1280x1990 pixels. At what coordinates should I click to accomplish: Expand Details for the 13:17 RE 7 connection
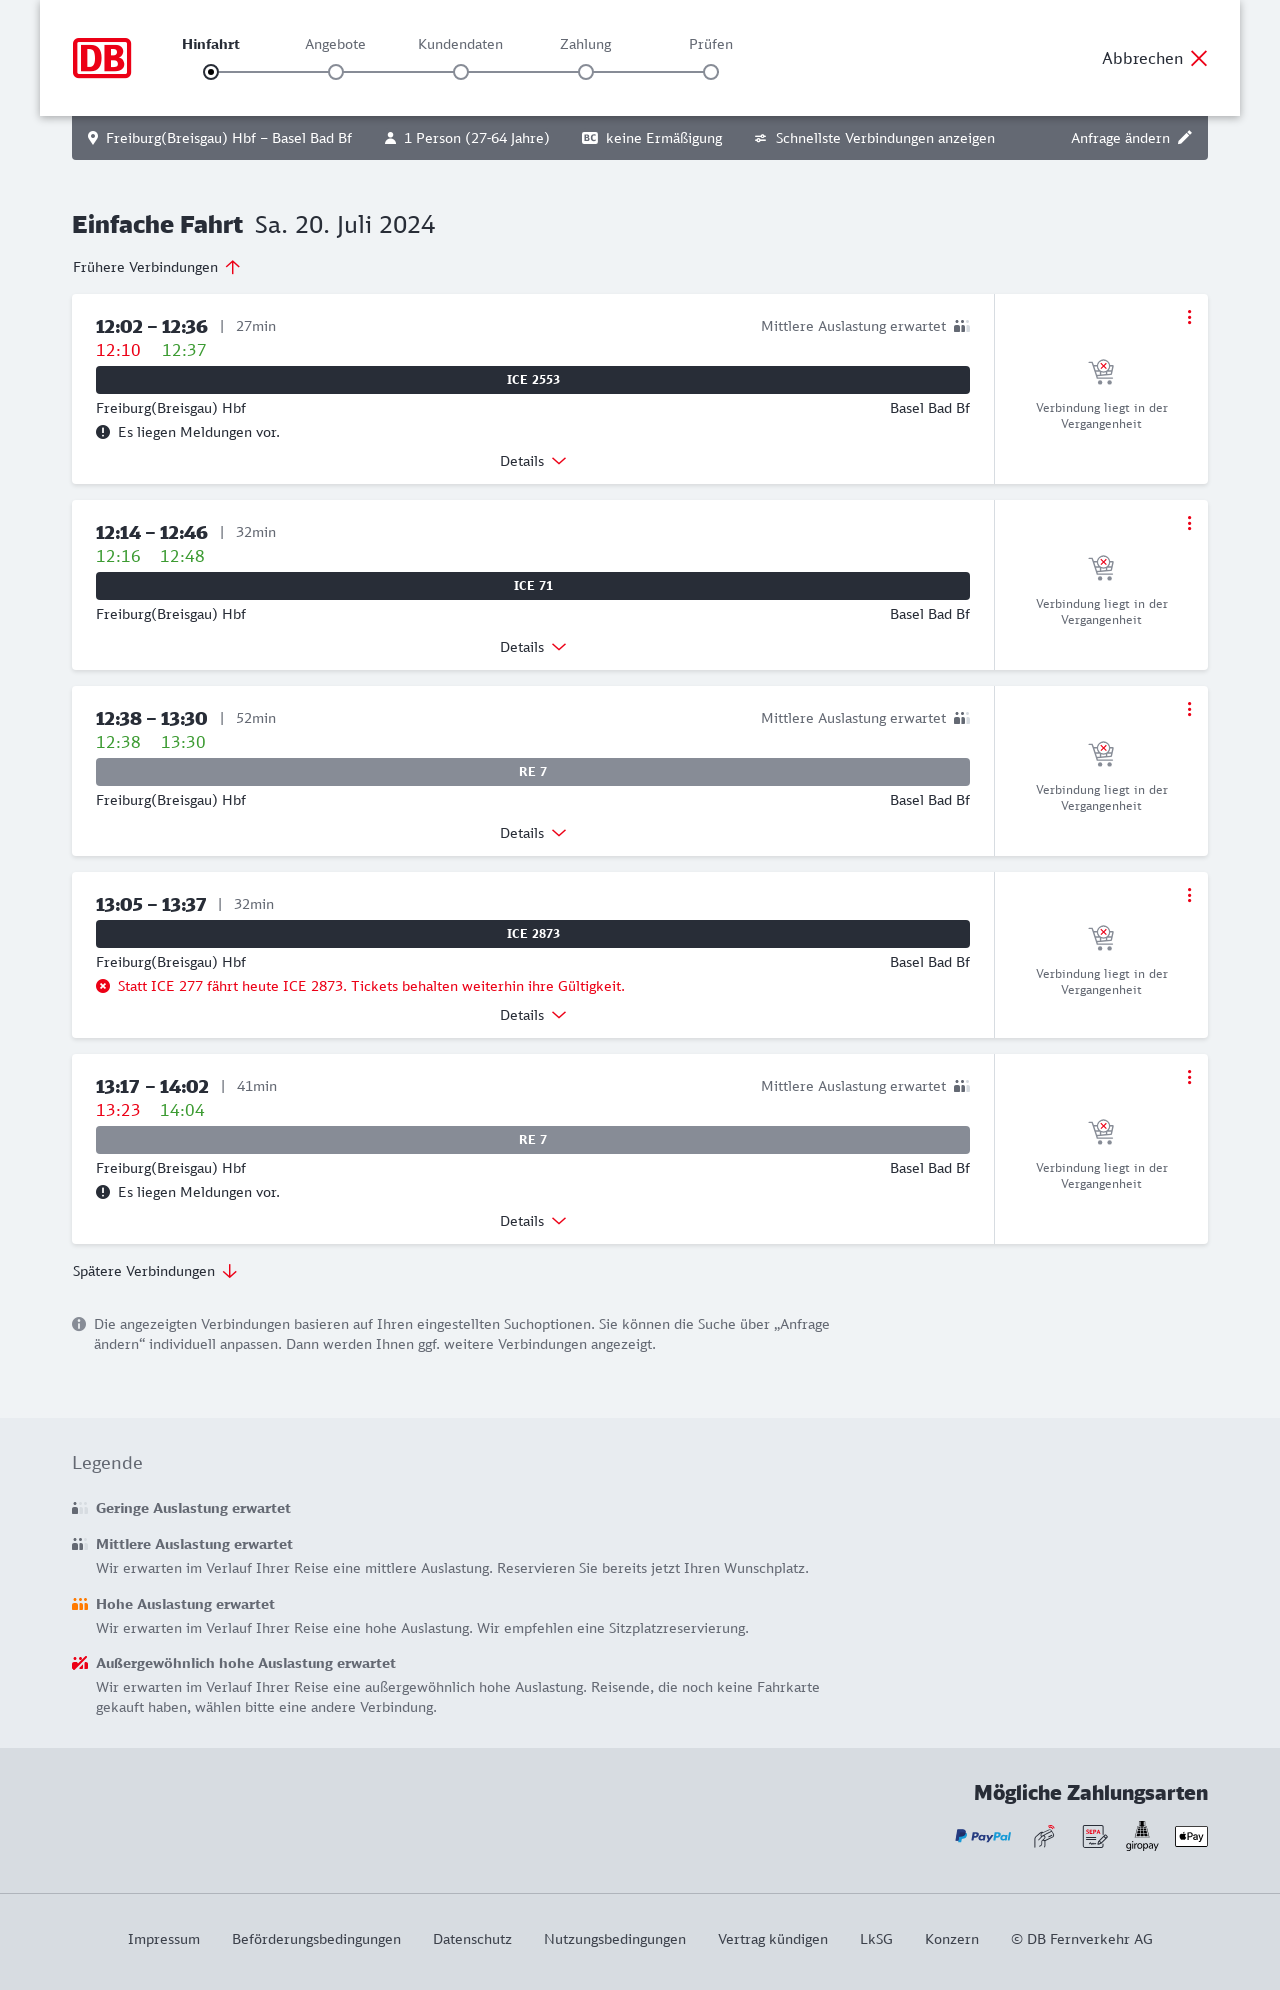533,1221
